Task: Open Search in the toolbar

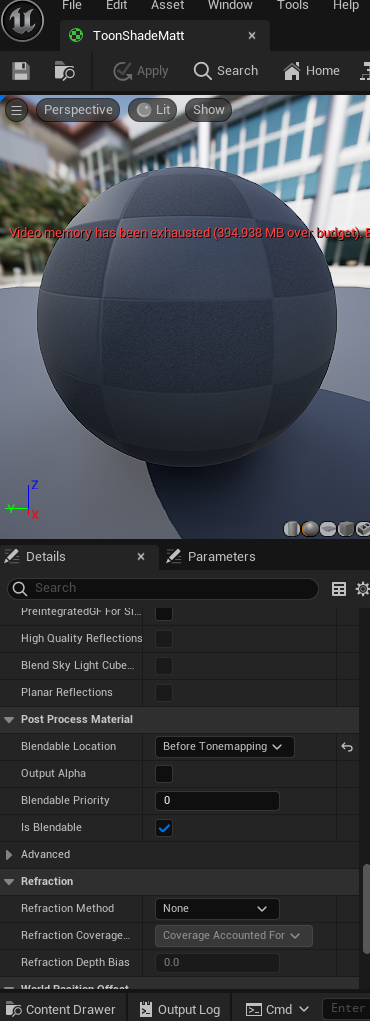Action: [x=226, y=71]
